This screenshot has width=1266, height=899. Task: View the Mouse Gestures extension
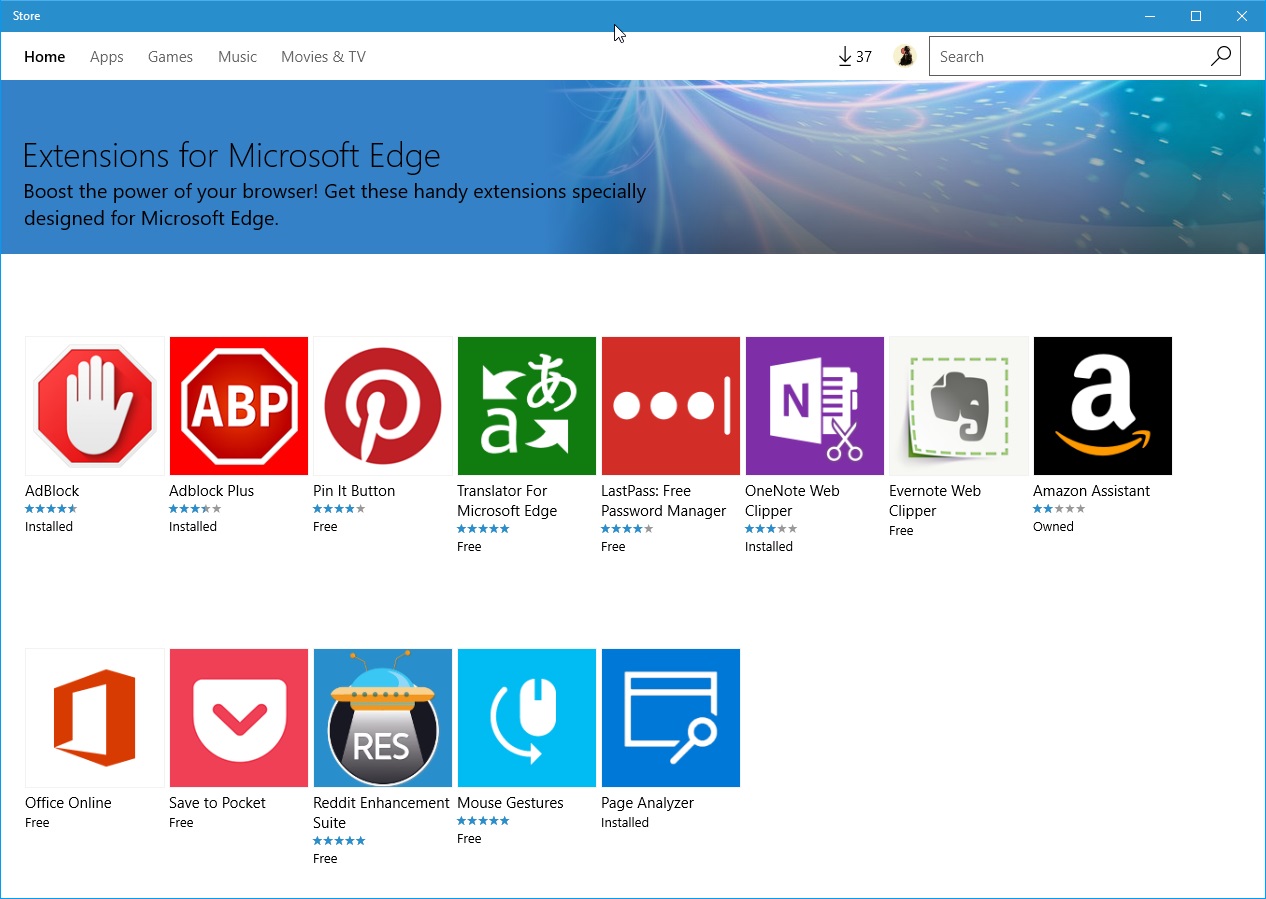526,718
